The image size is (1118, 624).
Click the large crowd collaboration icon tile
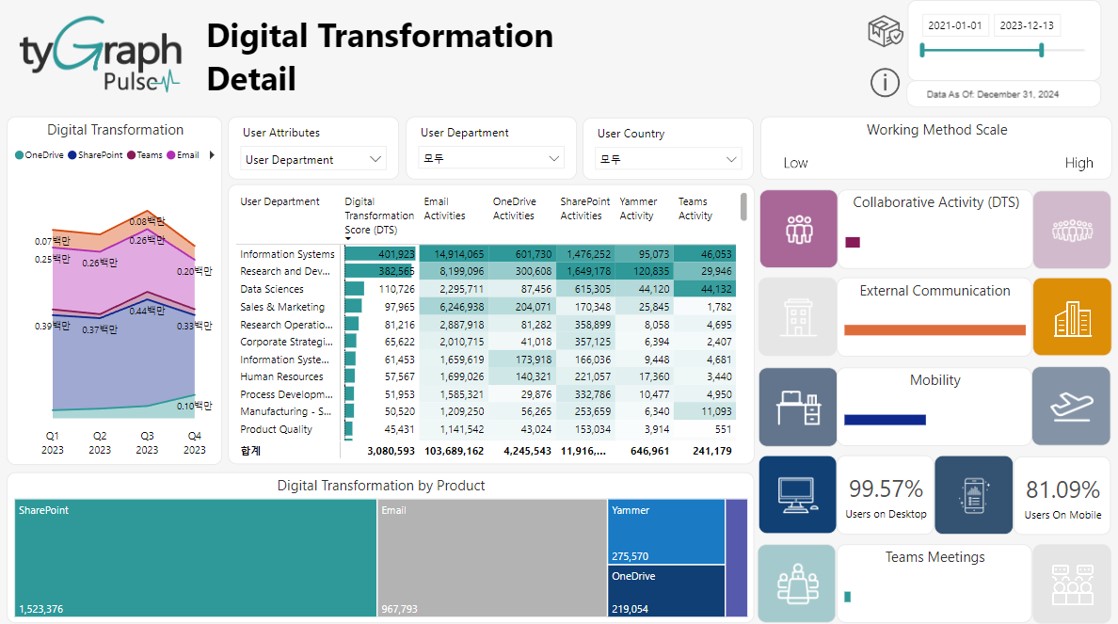[x=1072, y=230]
